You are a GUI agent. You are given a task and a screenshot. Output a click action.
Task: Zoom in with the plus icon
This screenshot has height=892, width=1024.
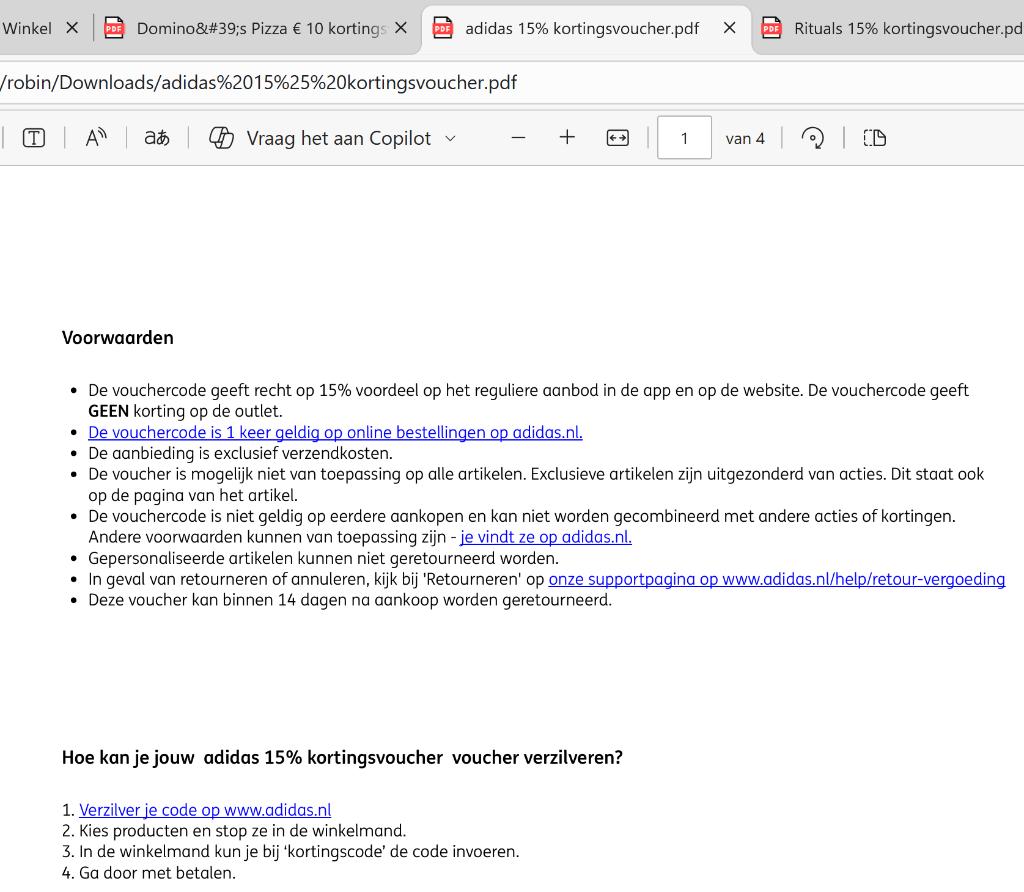(x=568, y=138)
